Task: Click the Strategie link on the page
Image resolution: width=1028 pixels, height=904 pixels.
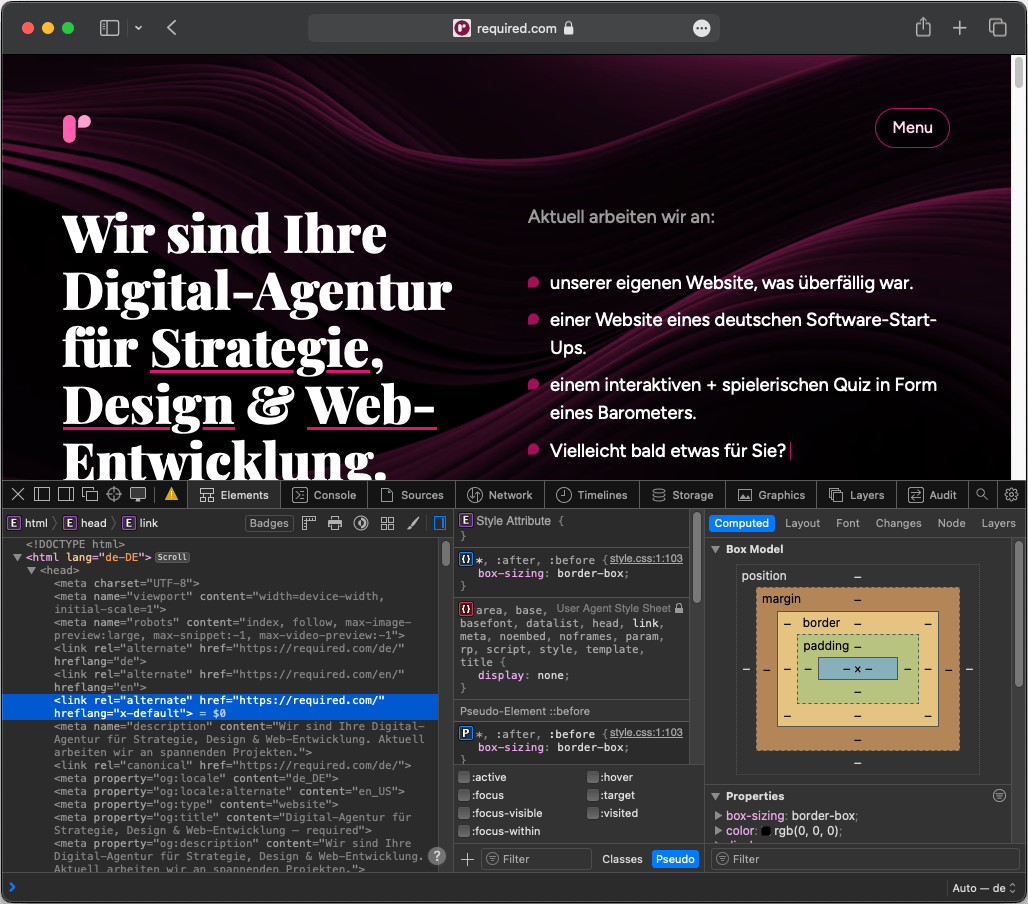Action: click(260, 350)
